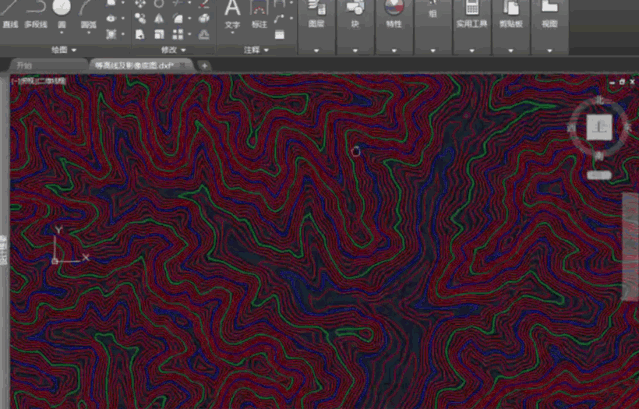Activate the Mirror tool in Modify panel
639x409 pixels.
[x=159, y=18]
